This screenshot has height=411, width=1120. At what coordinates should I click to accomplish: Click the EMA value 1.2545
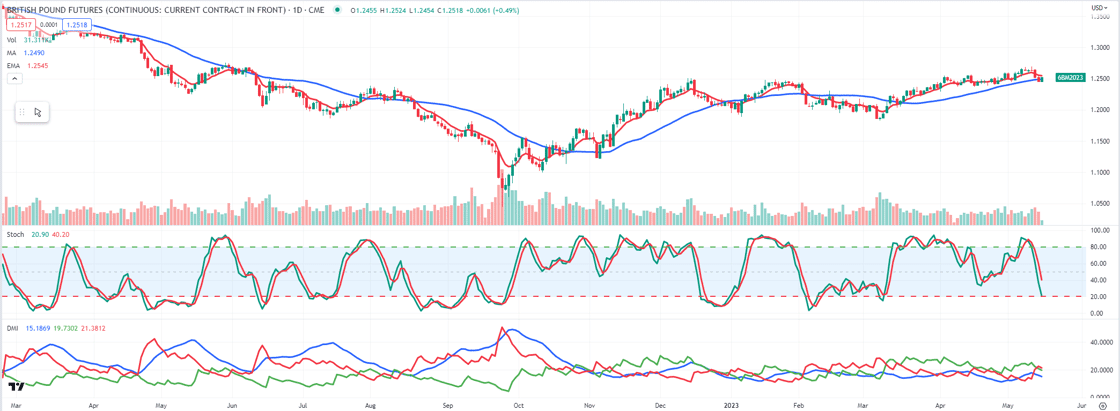coord(36,66)
